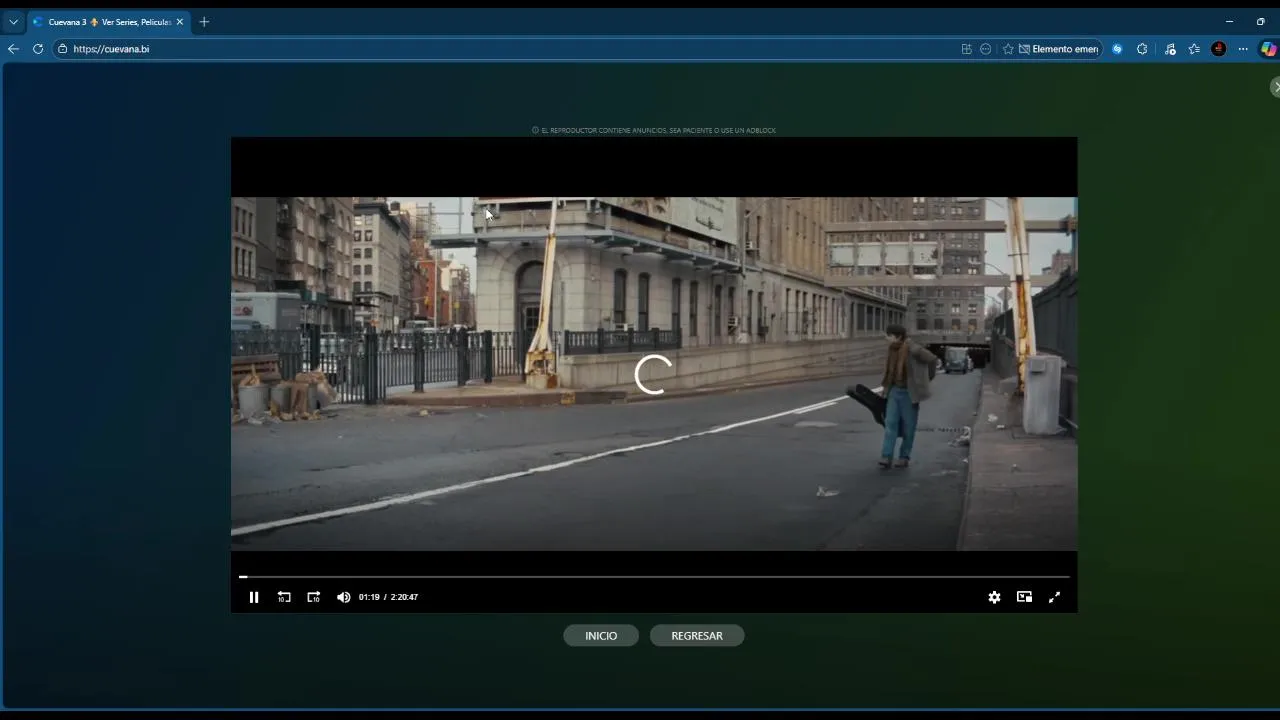Viewport: 1280px width, 720px height.
Task: Open the media control music icon
Action: [x=1170, y=49]
